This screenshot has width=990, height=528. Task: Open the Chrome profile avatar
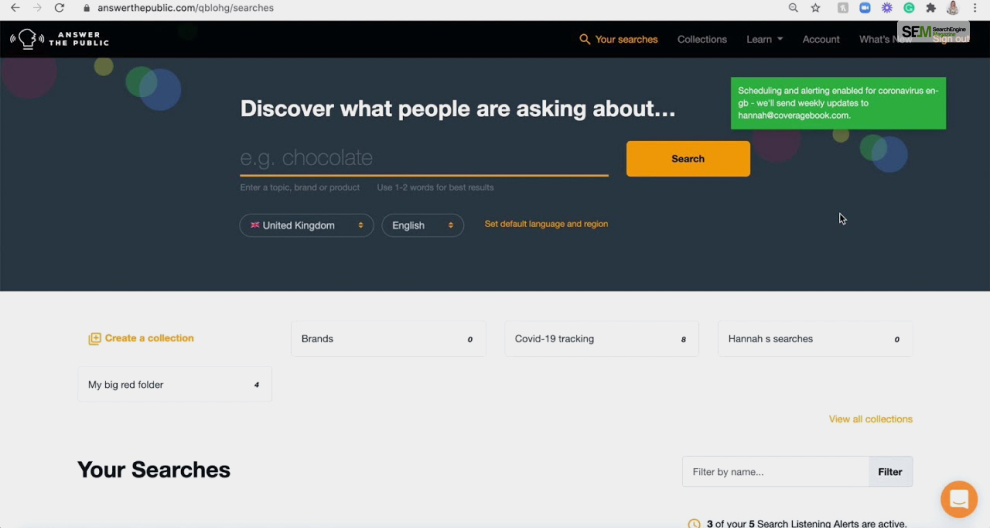pyautogui.click(x=953, y=8)
